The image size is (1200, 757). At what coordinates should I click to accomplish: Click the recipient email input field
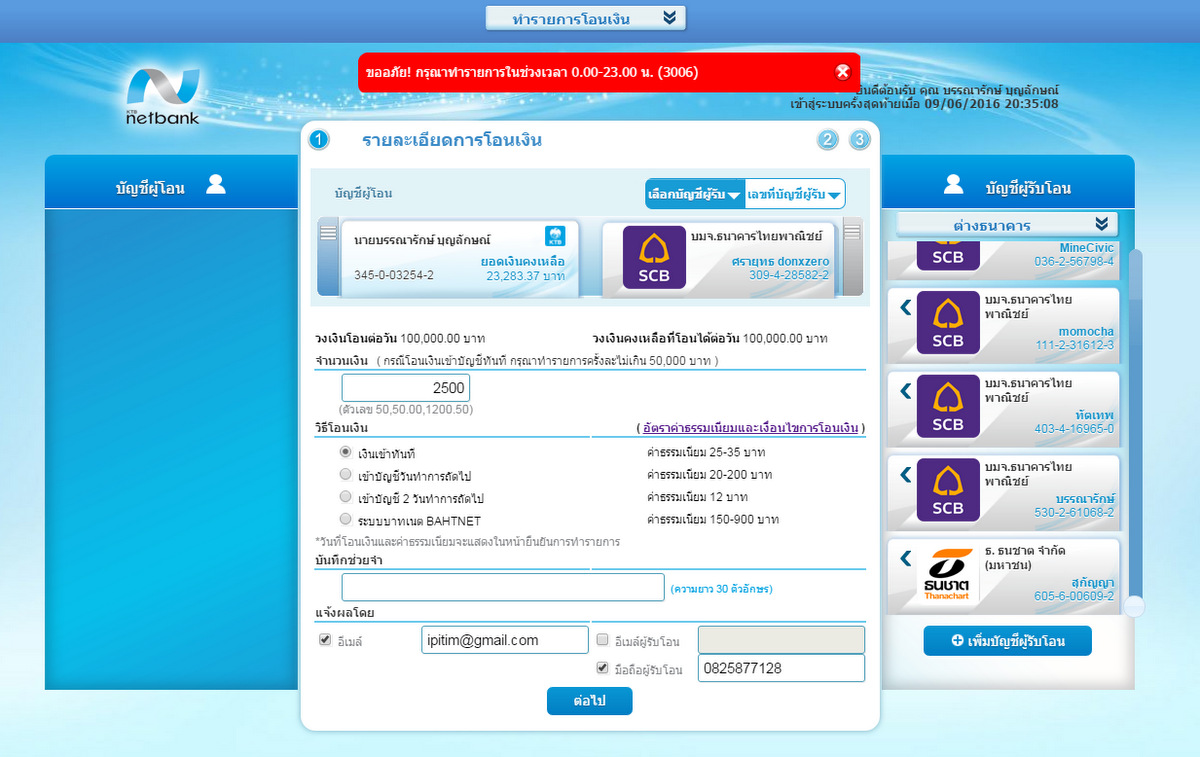781,640
